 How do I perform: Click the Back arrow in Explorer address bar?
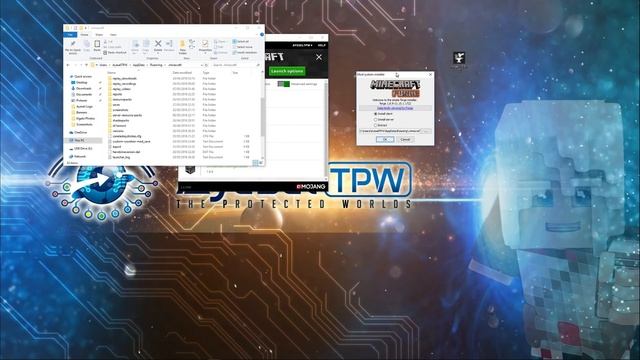(x=68, y=65)
